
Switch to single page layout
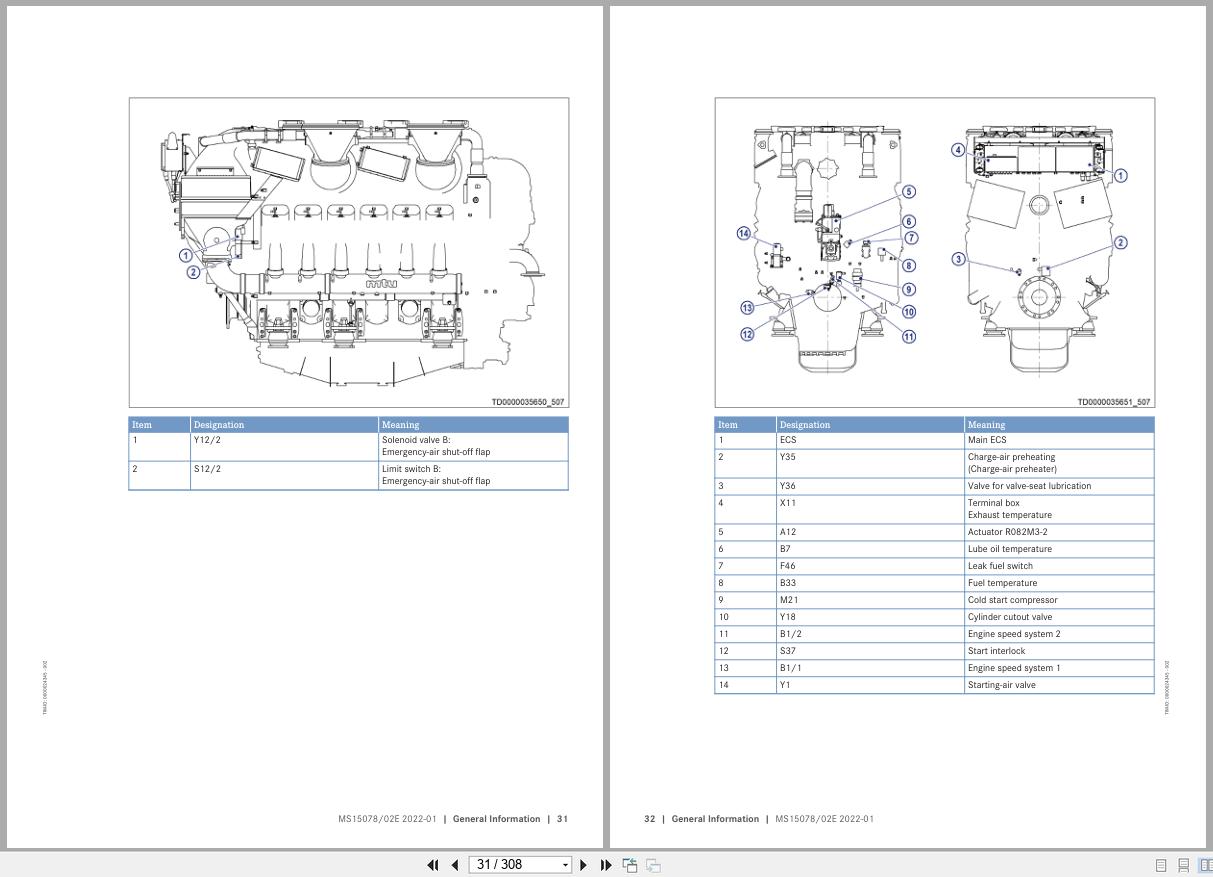(x=1161, y=866)
